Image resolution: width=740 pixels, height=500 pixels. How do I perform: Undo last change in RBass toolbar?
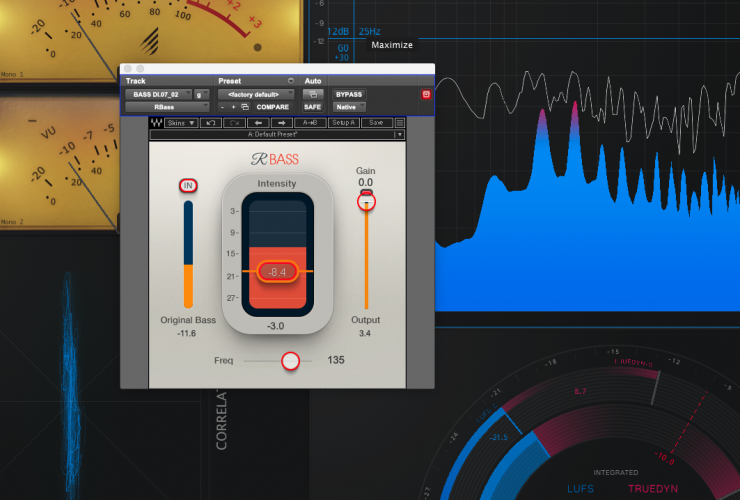[211, 123]
